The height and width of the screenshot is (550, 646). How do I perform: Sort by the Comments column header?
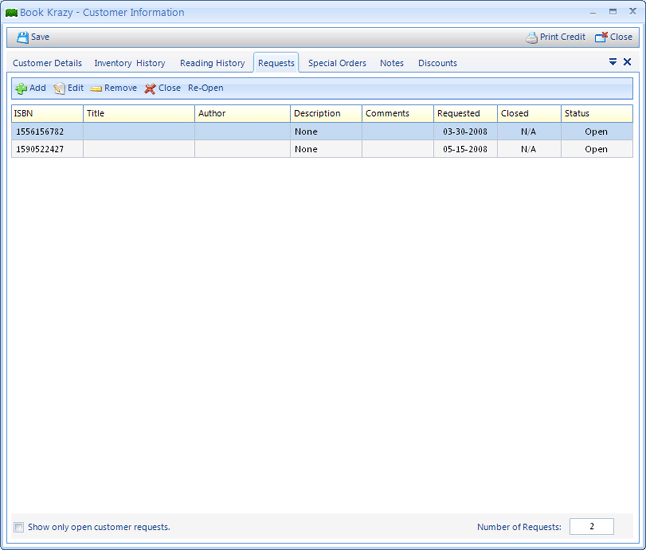click(398, 113)
